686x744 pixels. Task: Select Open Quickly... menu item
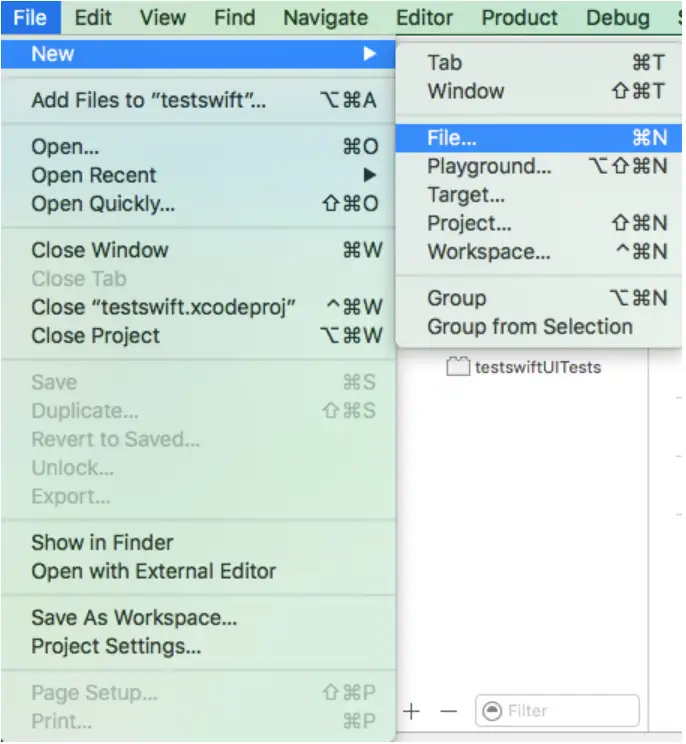(x=103, y=204)
